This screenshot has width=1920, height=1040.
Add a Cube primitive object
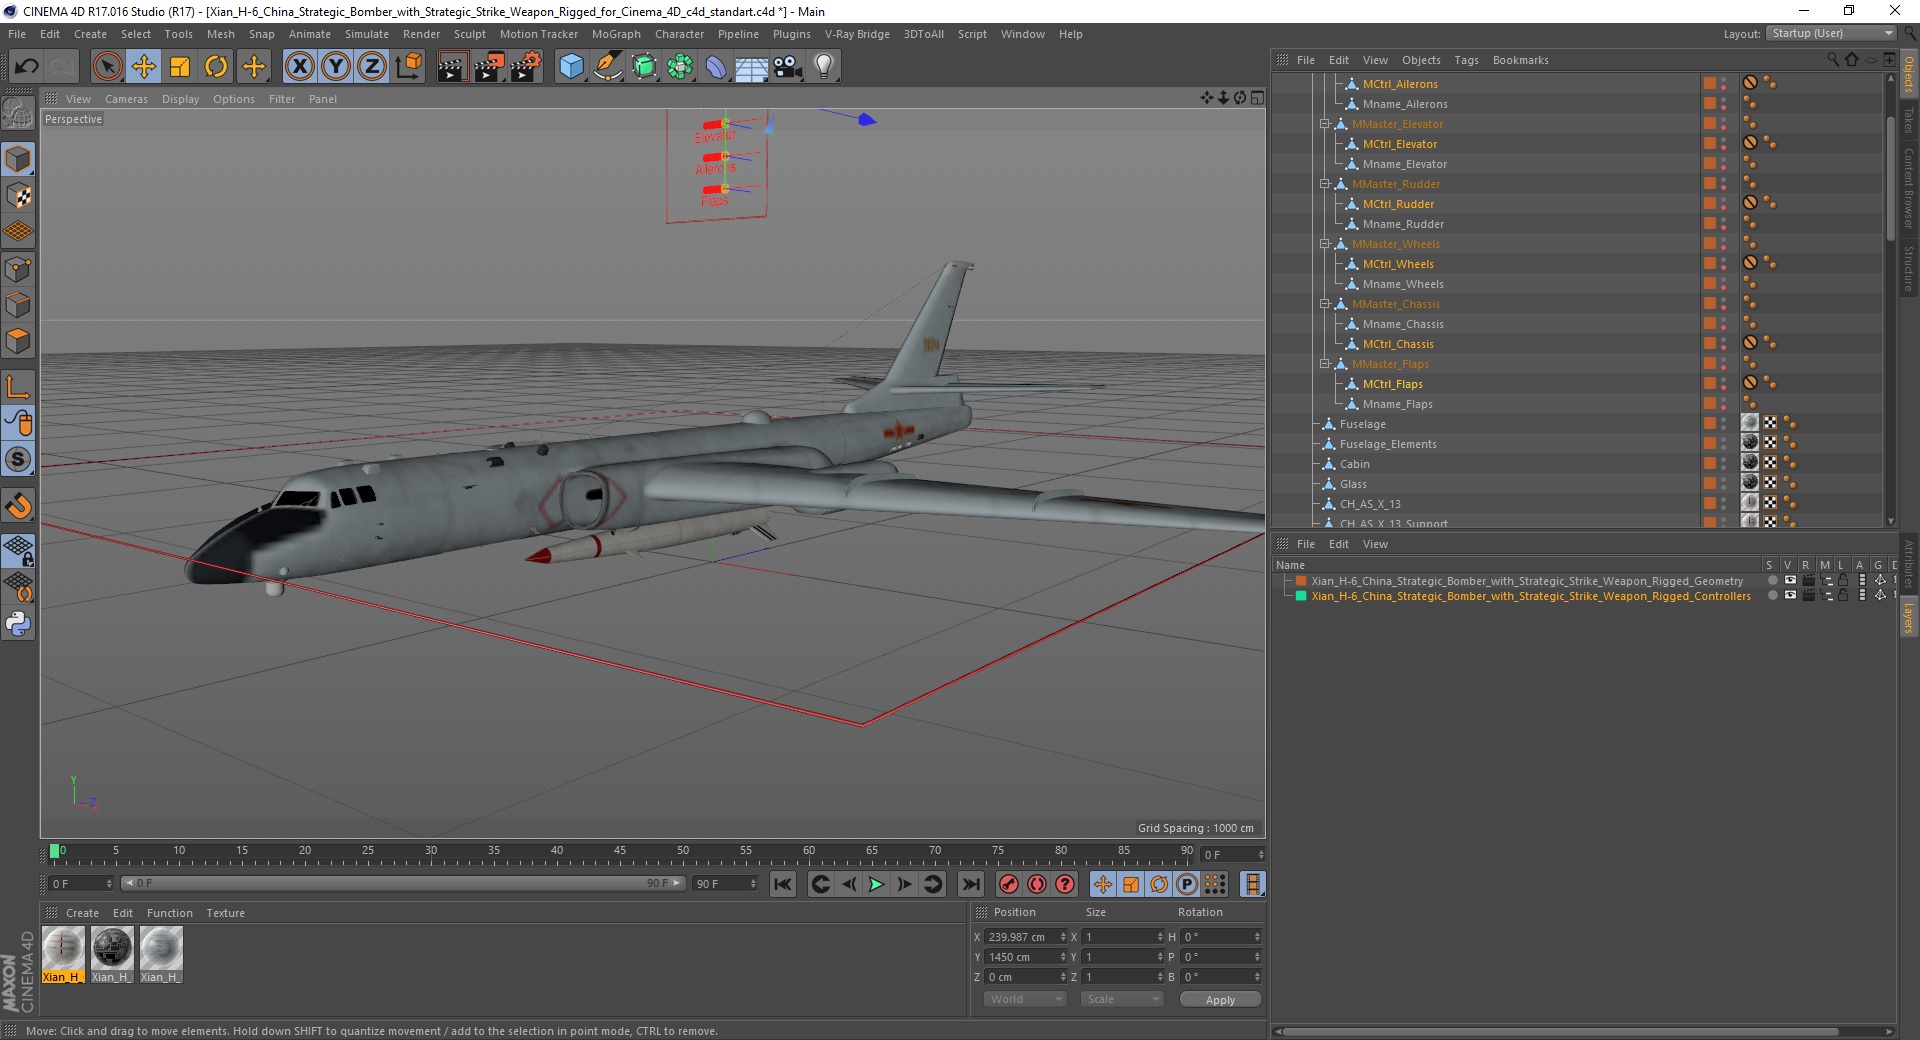[571, 67]
